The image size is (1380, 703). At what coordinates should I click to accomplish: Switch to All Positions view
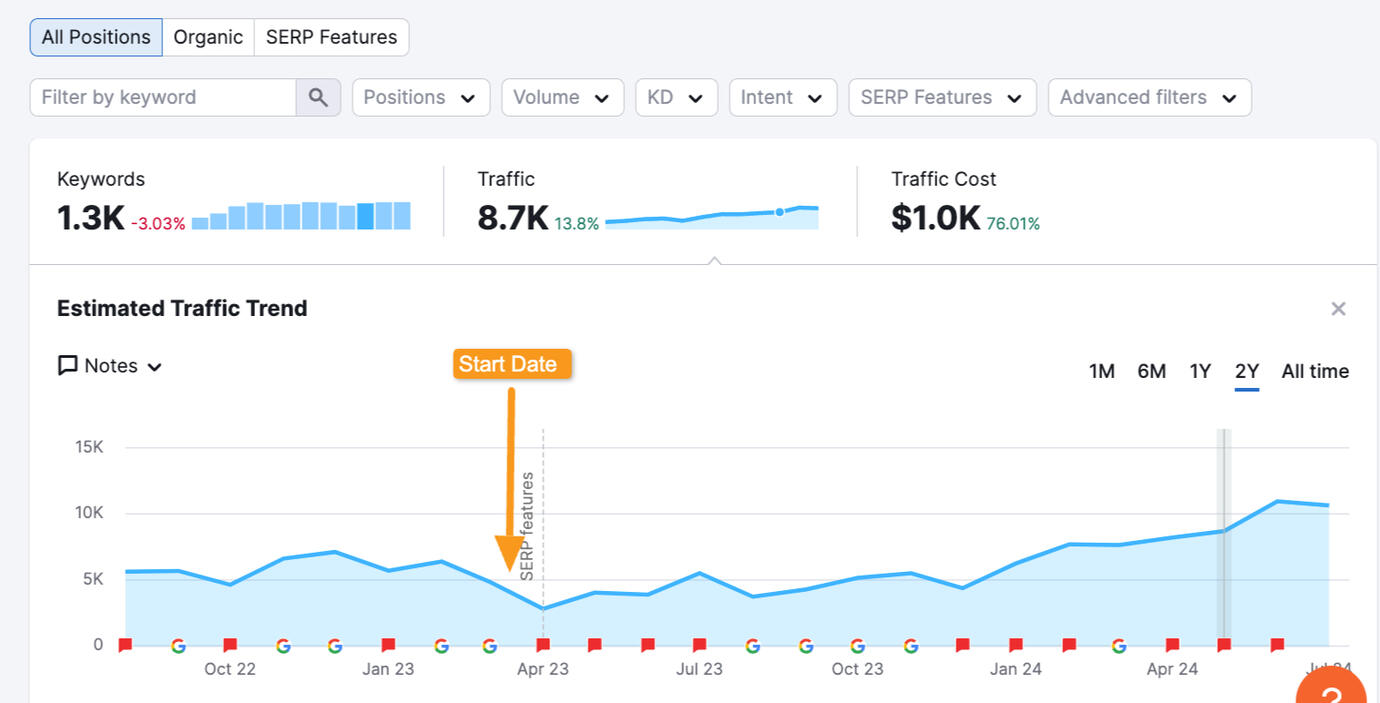tap(96, 37)
